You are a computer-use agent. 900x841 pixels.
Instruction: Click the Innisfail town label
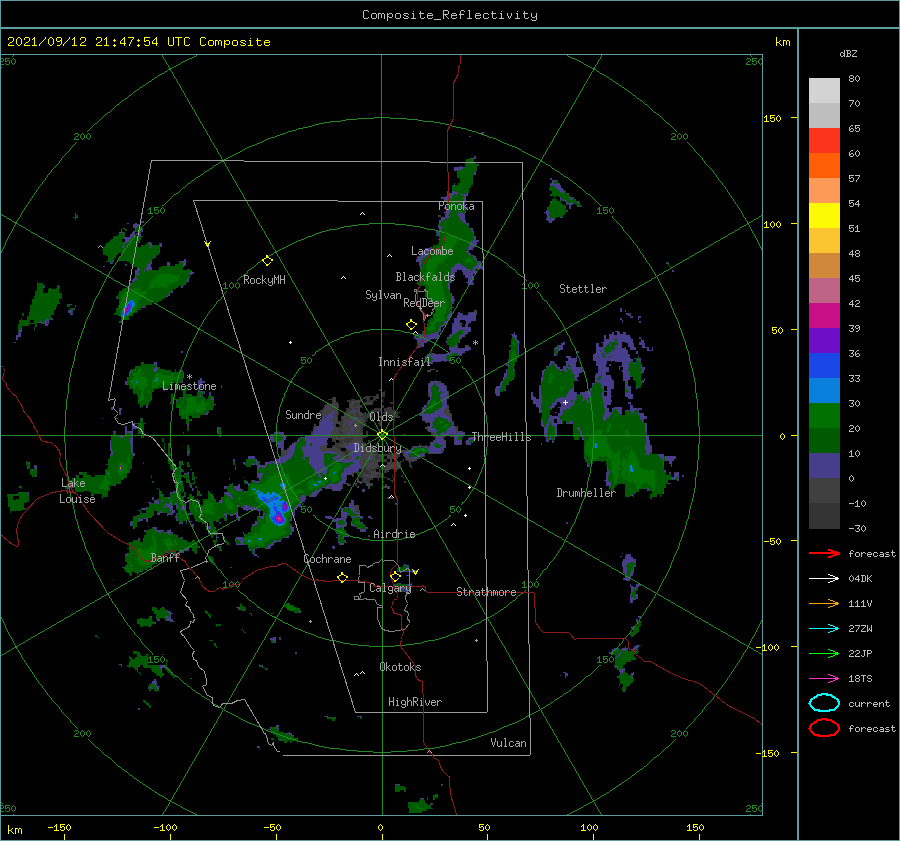pos(404,362)
